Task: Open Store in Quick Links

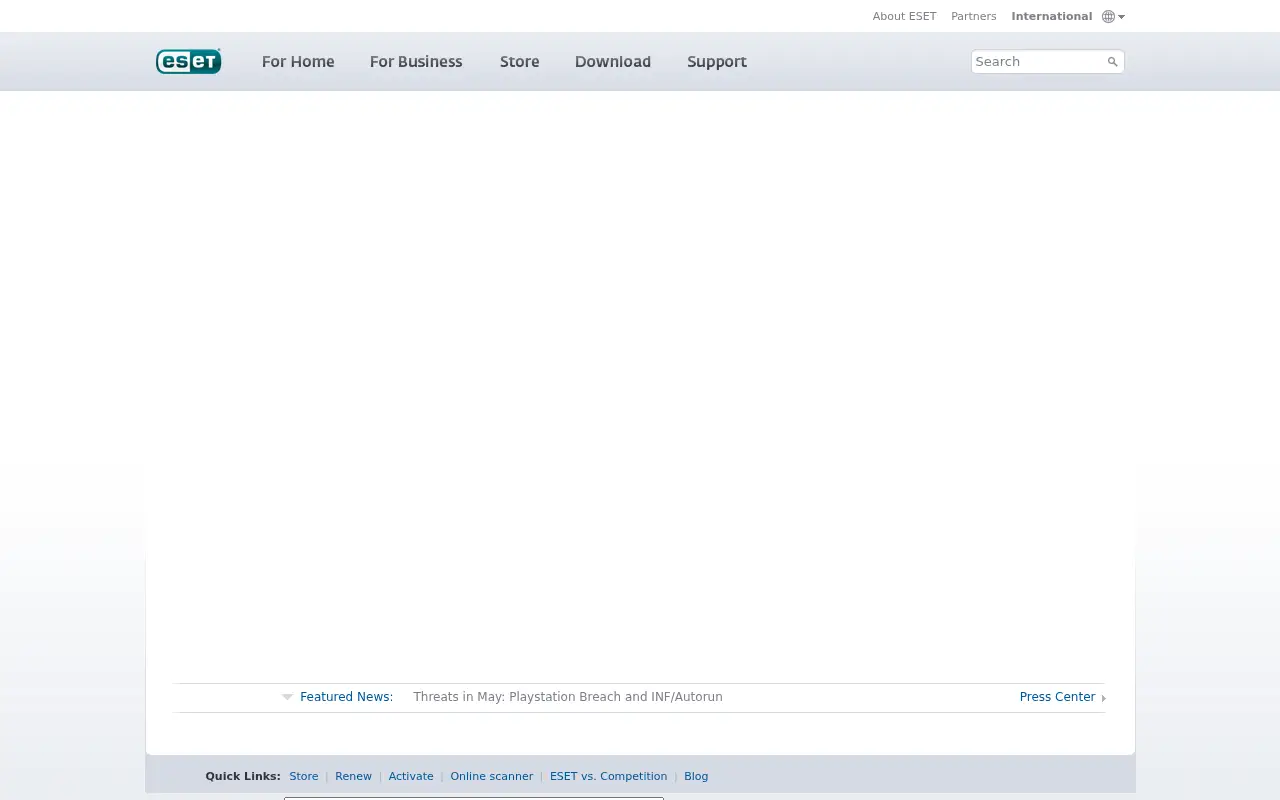Action: pyautogui.click(x=304, y=776)
